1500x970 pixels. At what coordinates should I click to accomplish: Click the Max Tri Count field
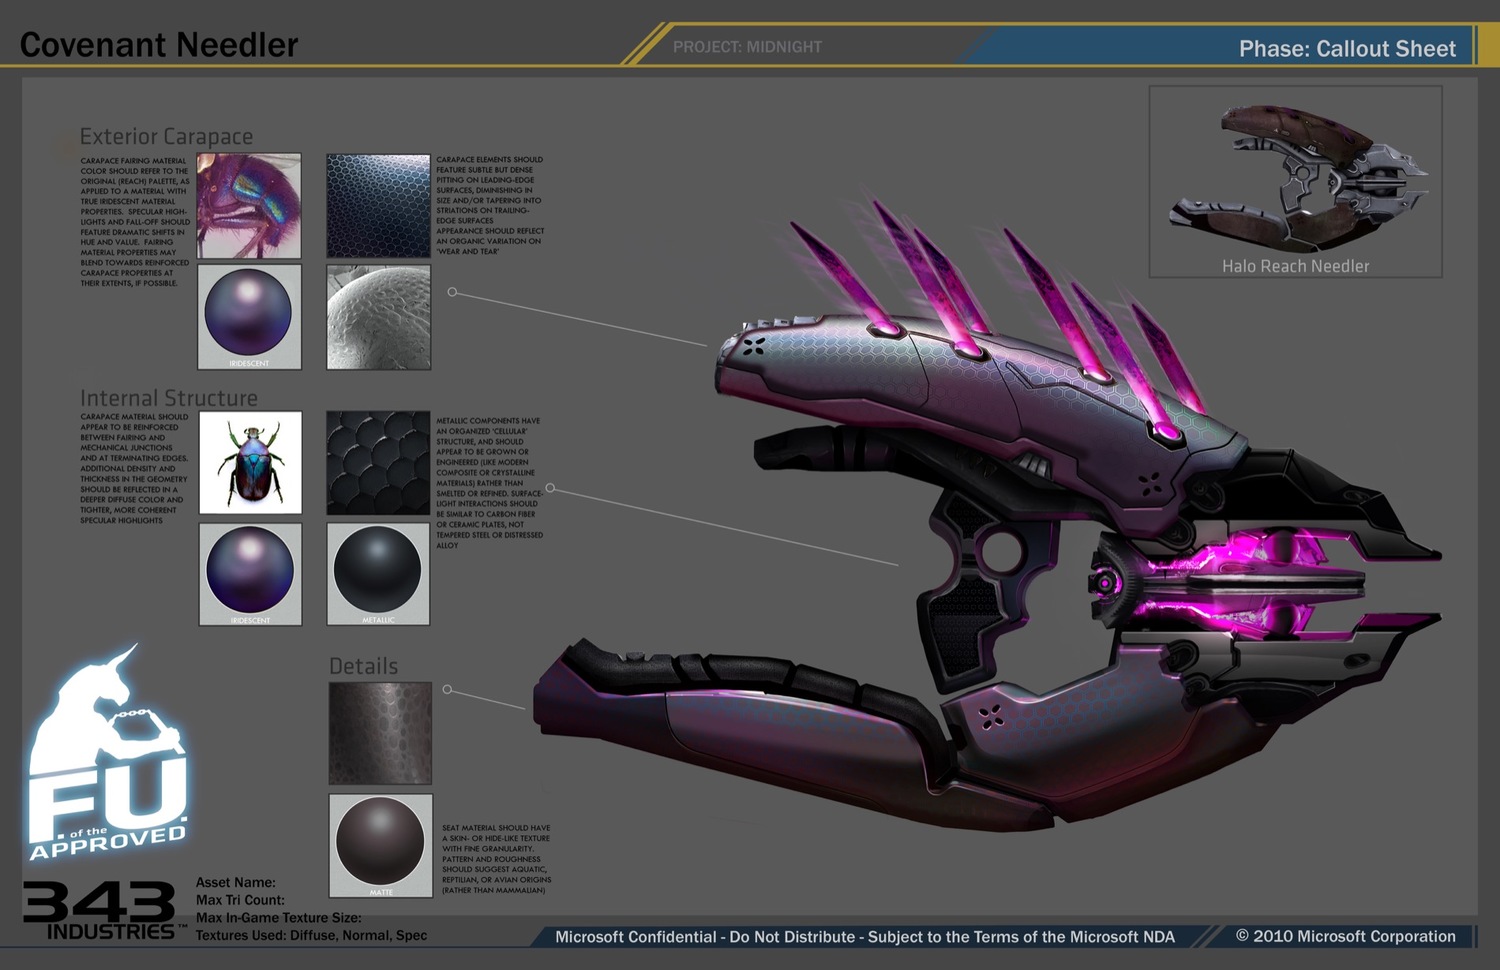click(x=240, y=900)
